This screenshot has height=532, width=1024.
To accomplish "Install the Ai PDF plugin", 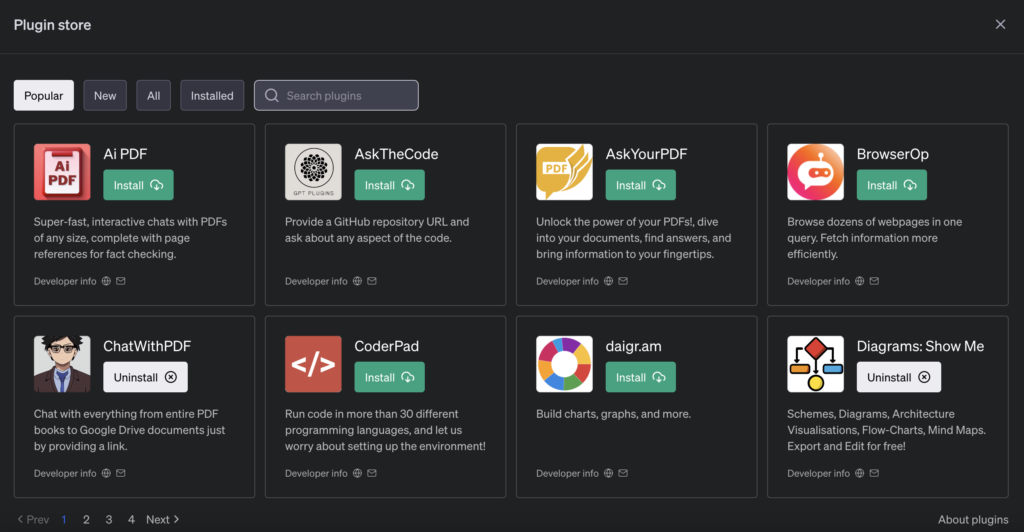I will click(138, 185).
